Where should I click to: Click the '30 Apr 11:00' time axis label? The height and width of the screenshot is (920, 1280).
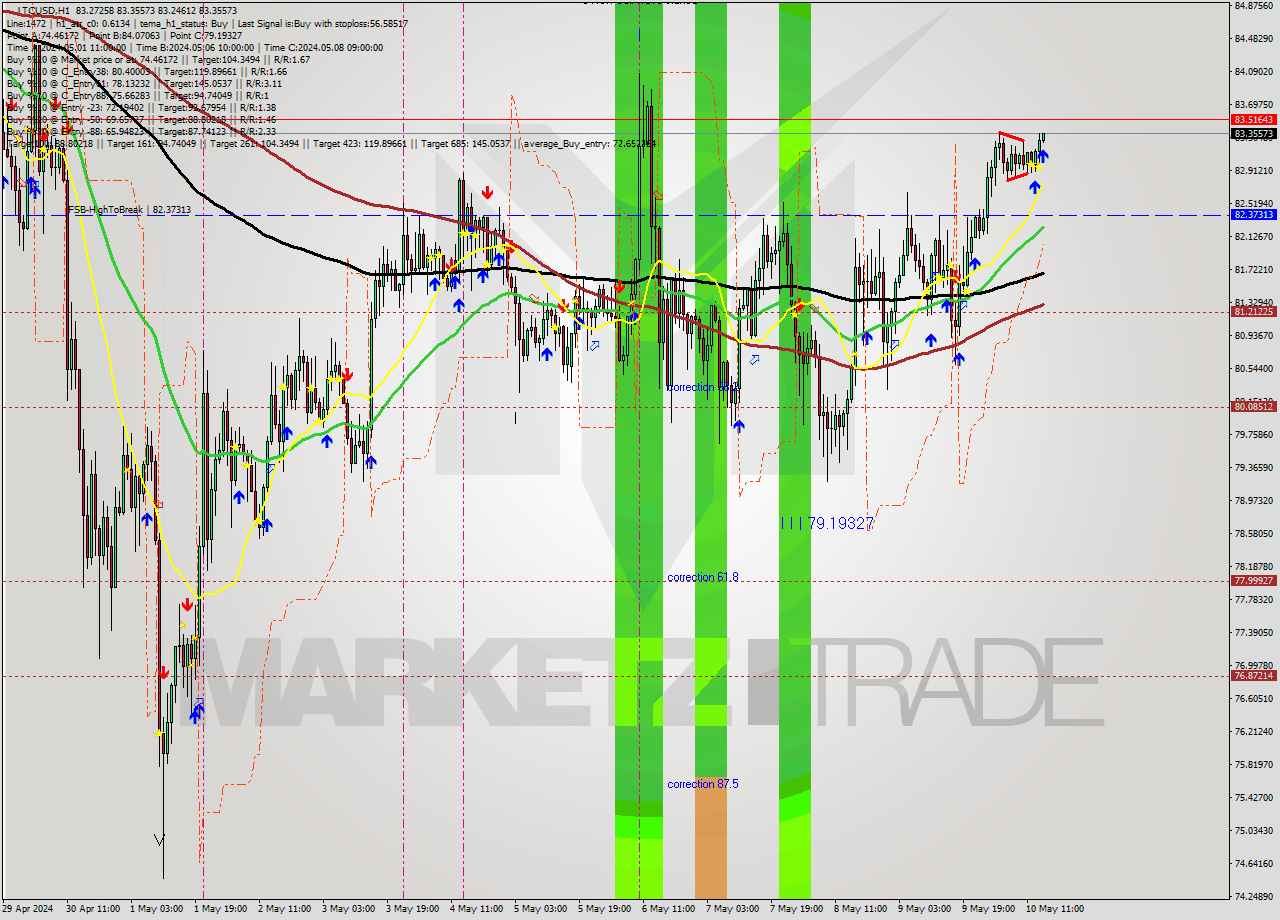(92, 909)
